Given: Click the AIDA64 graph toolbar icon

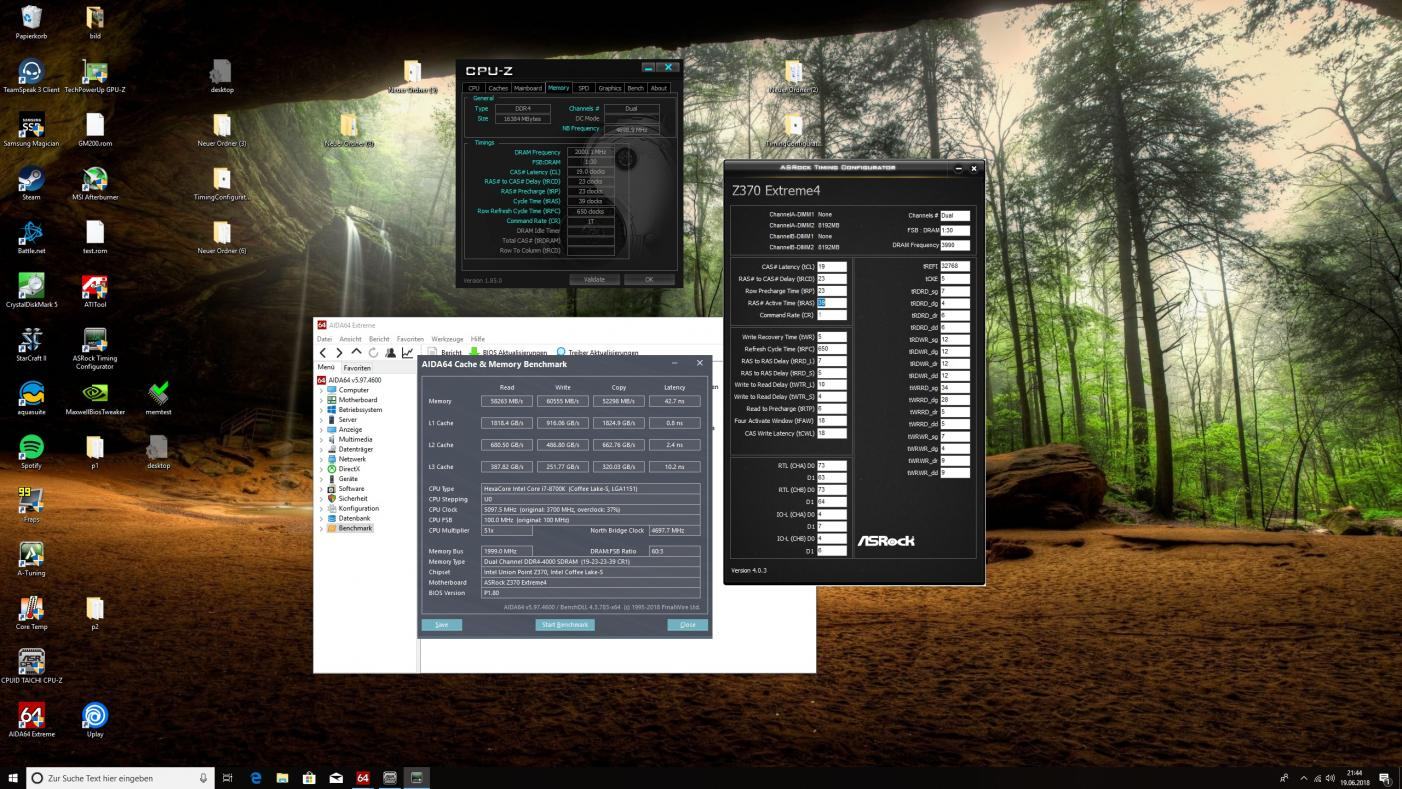Looking at the screenshot, I should (407, 353).
